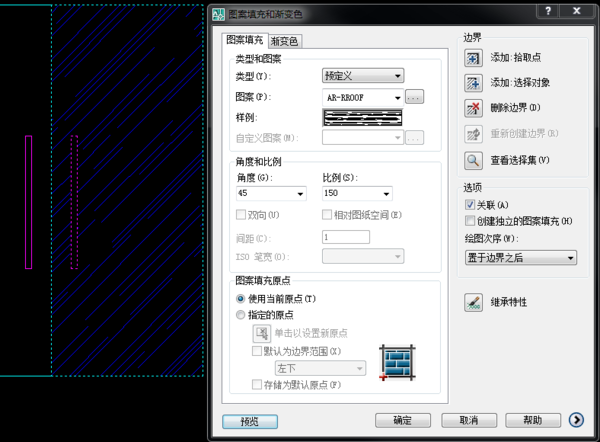
Task: Click the View selections magnifier icon
Action: pyautogui.click(x=473, y=161)
